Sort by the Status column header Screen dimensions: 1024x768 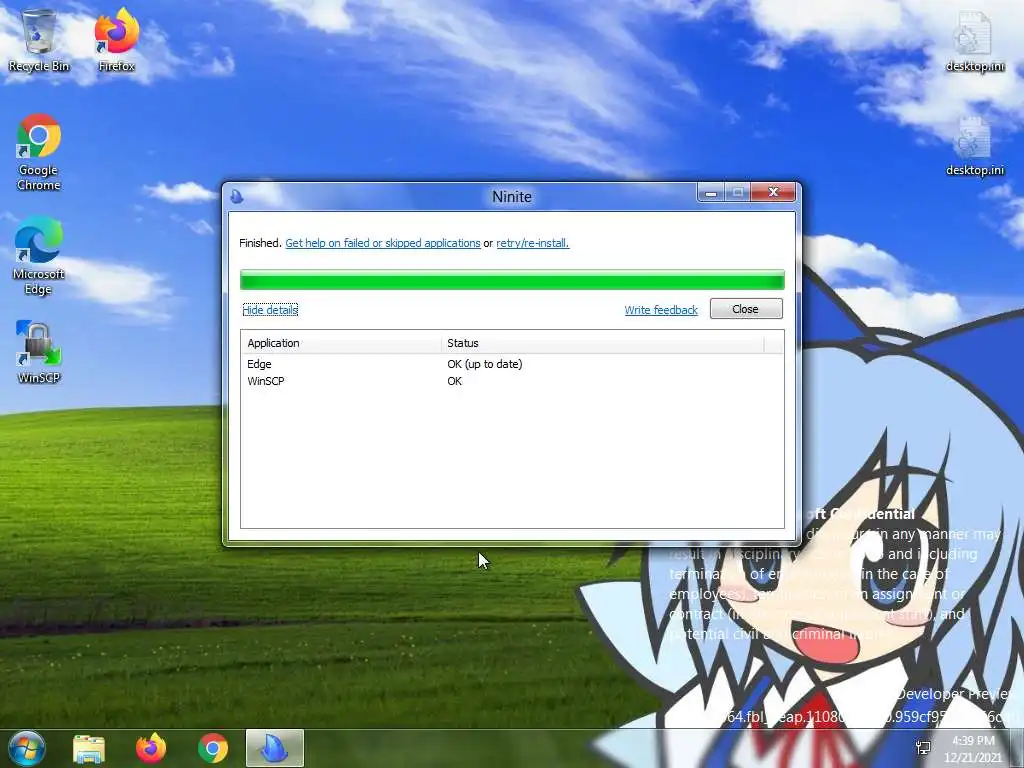point(602,343)
